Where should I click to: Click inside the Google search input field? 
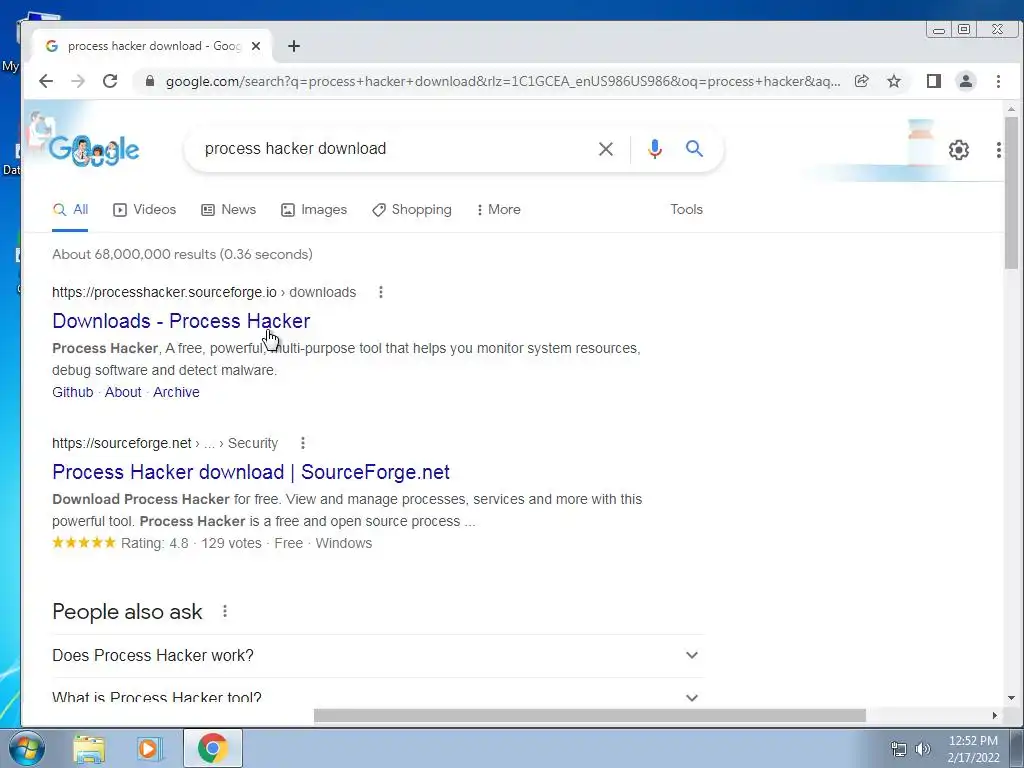click(x=392, y=149)
